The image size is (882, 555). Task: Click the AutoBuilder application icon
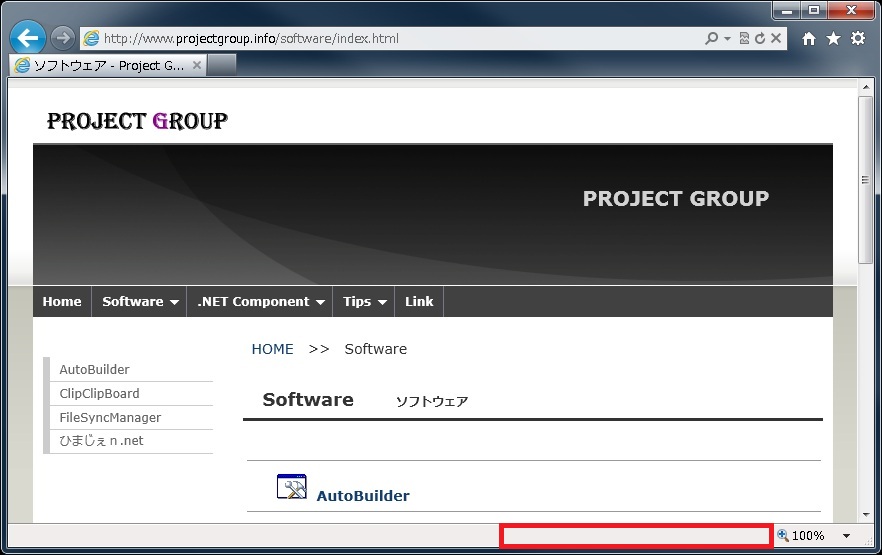[291, 487]
